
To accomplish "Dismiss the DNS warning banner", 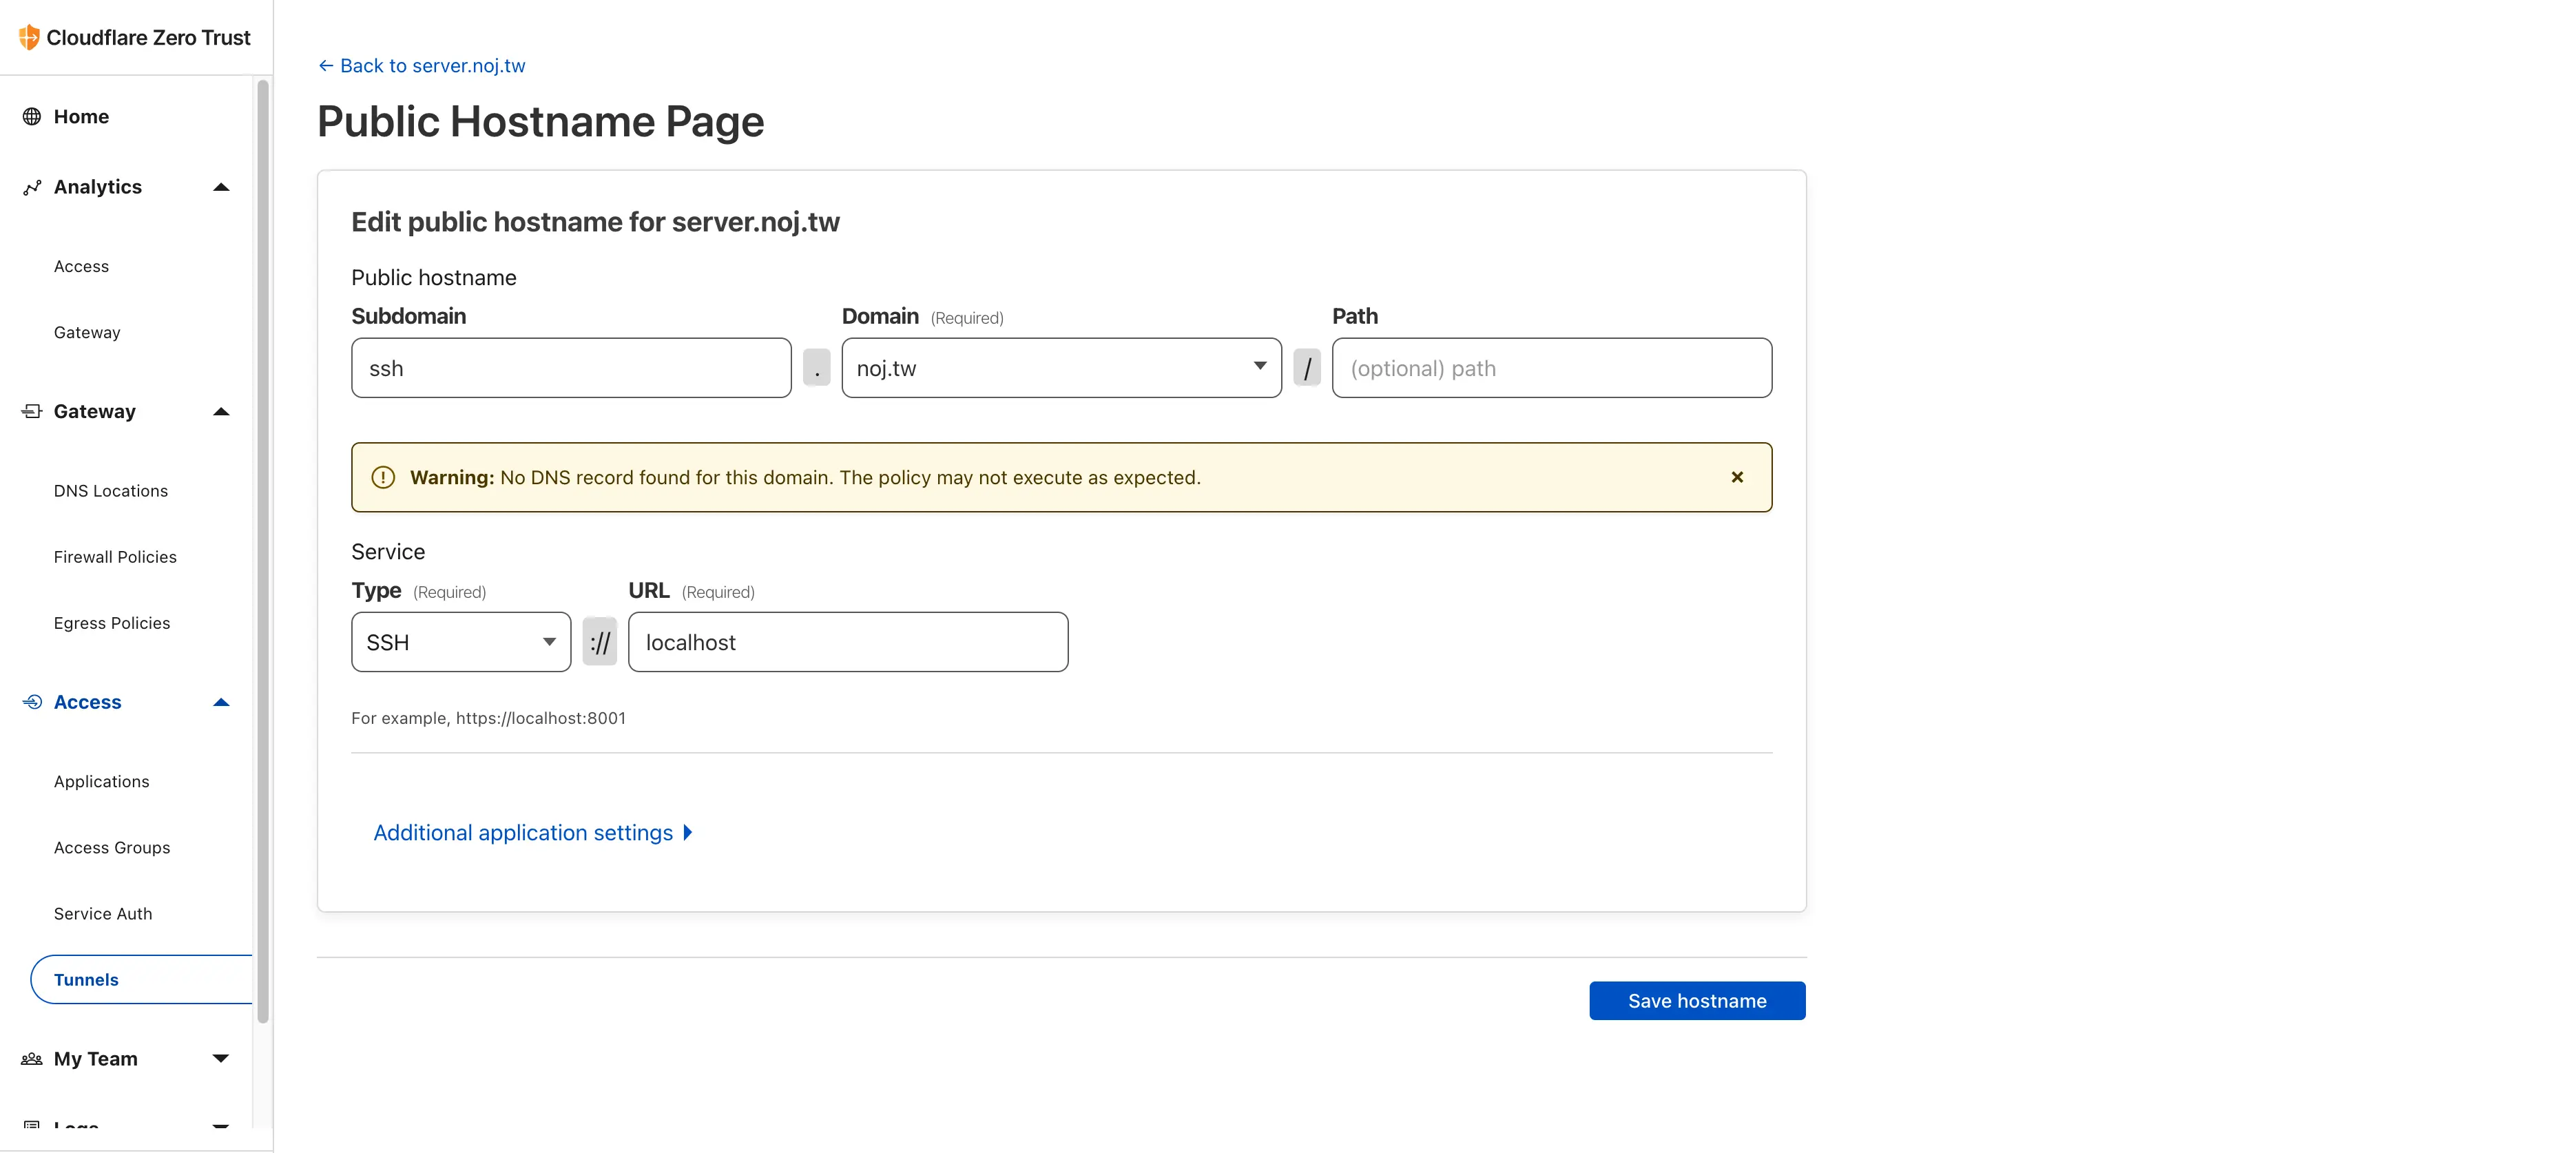I will pos(1737,477).
